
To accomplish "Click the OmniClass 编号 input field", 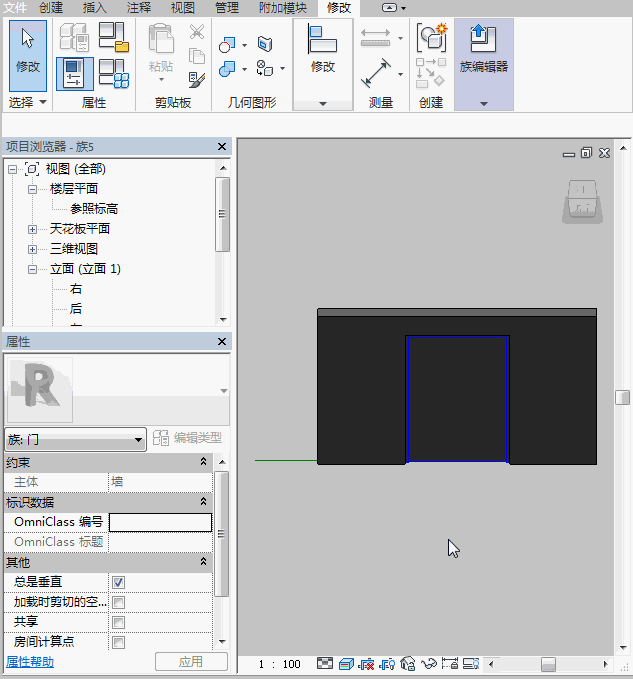I will point(160,522).
